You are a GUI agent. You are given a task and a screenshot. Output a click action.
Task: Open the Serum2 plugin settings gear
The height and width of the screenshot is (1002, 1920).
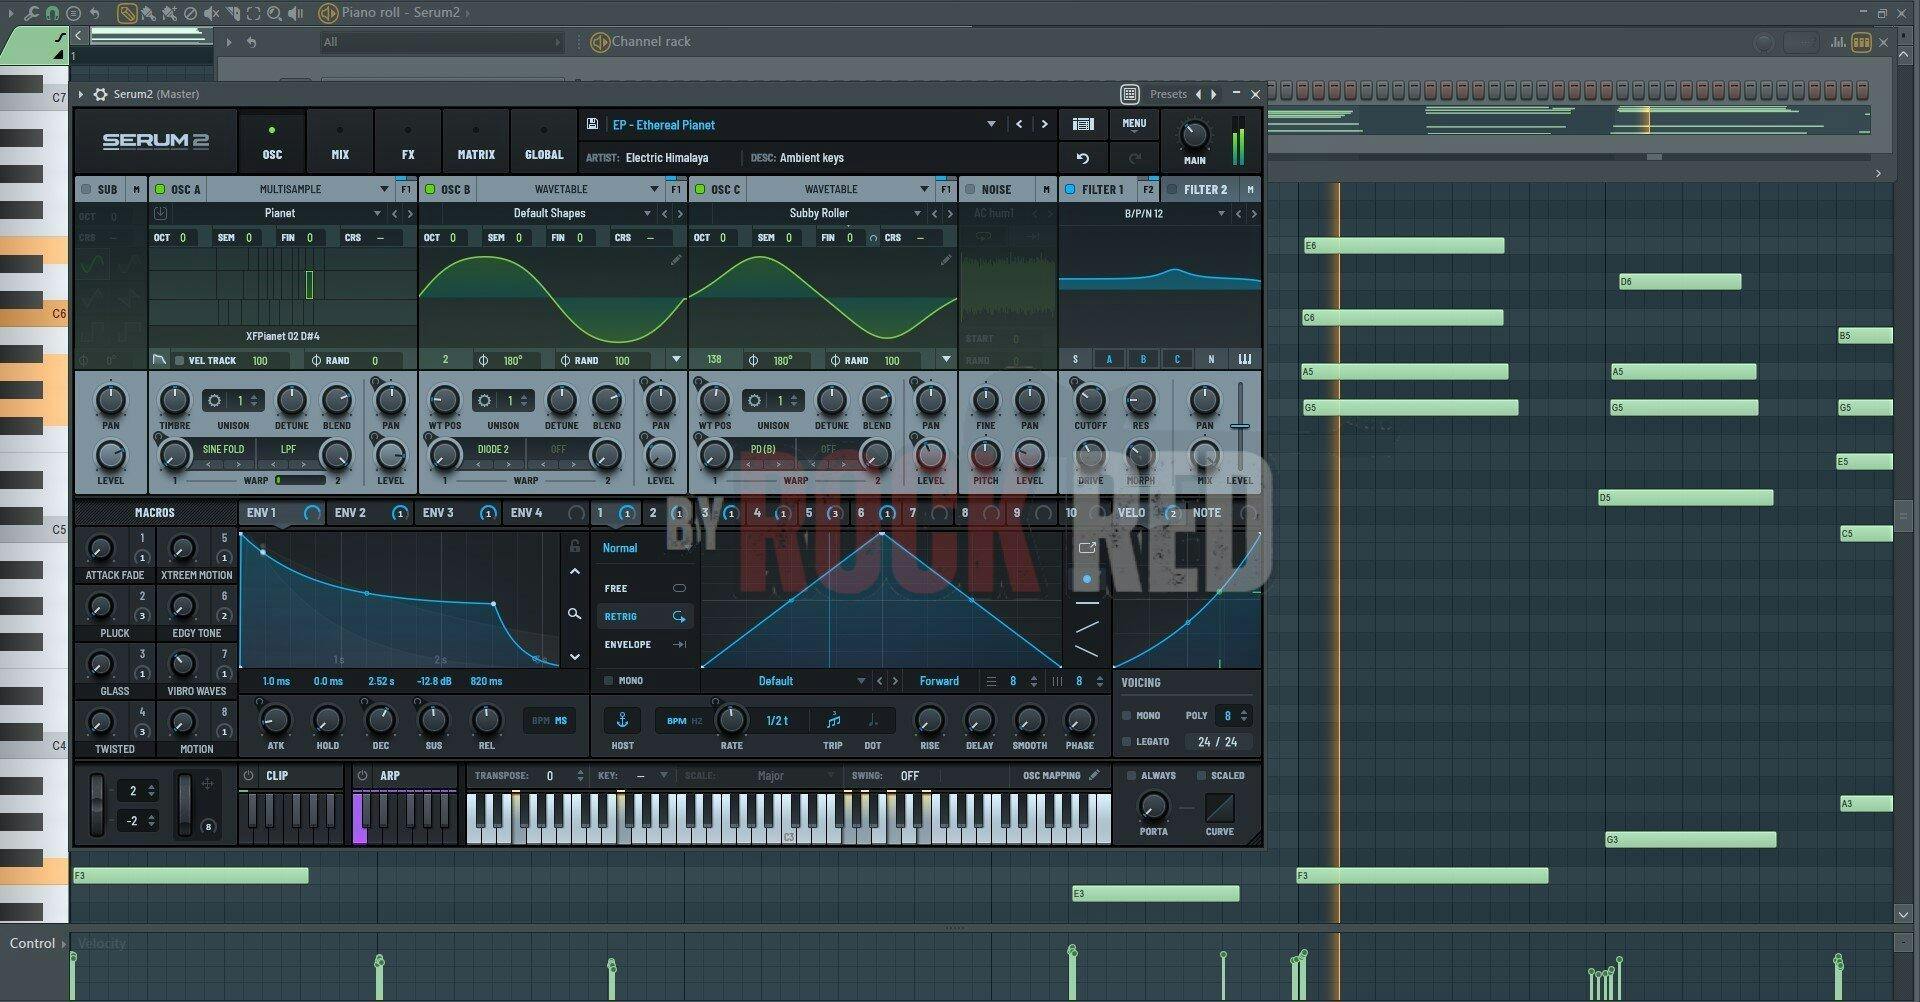coord(100,94)
